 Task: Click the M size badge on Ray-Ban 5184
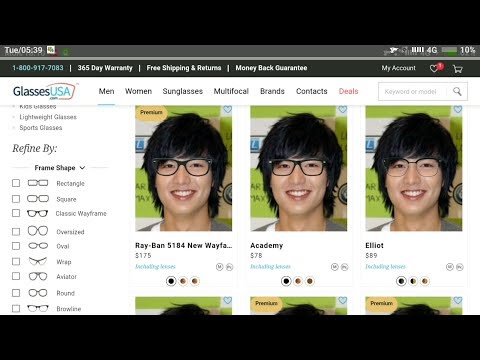[219, 267]
